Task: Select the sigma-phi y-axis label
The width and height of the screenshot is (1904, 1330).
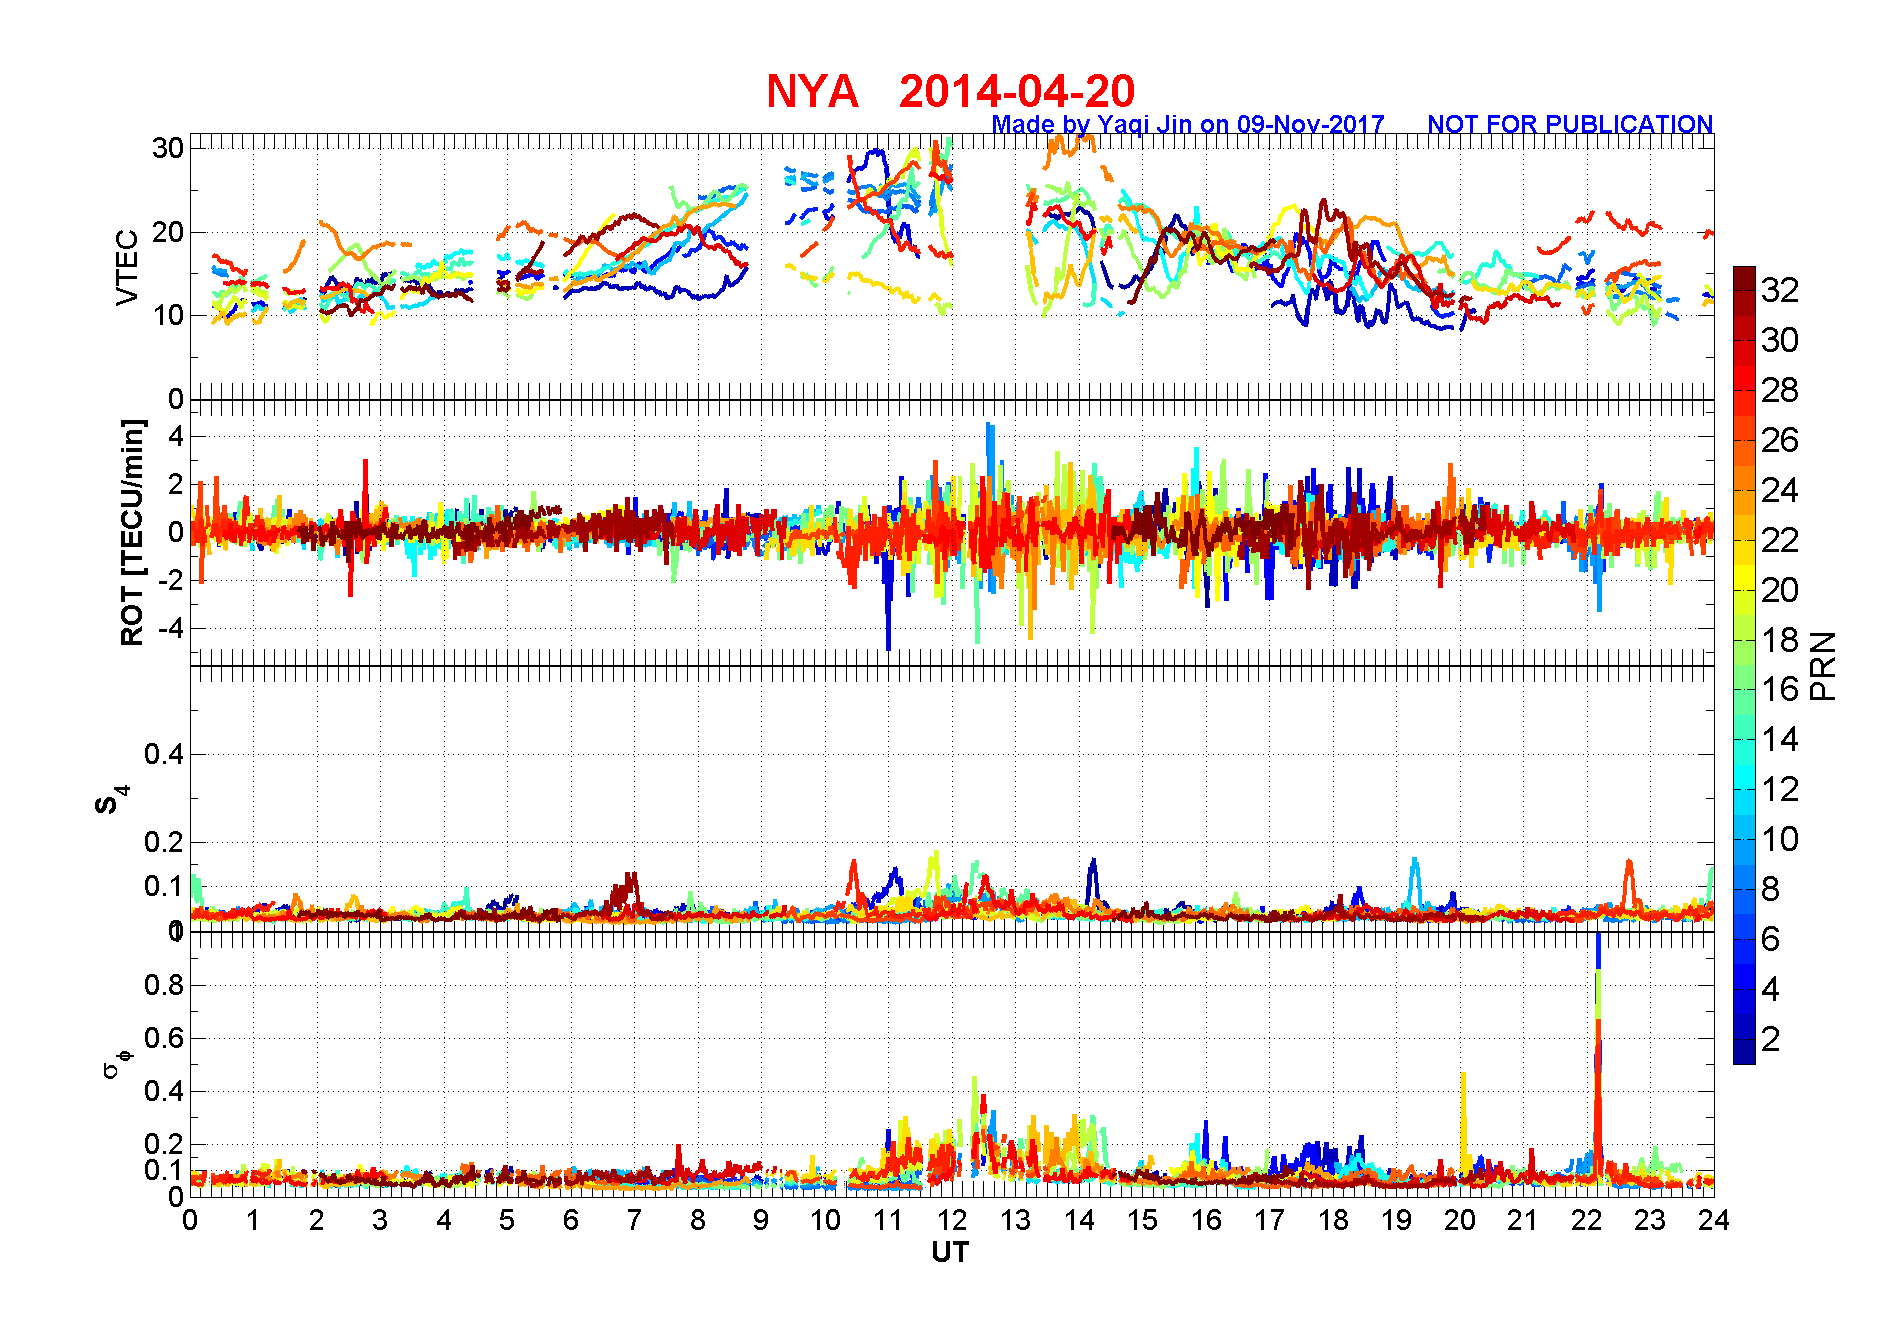Action: tap(118, 1063)
